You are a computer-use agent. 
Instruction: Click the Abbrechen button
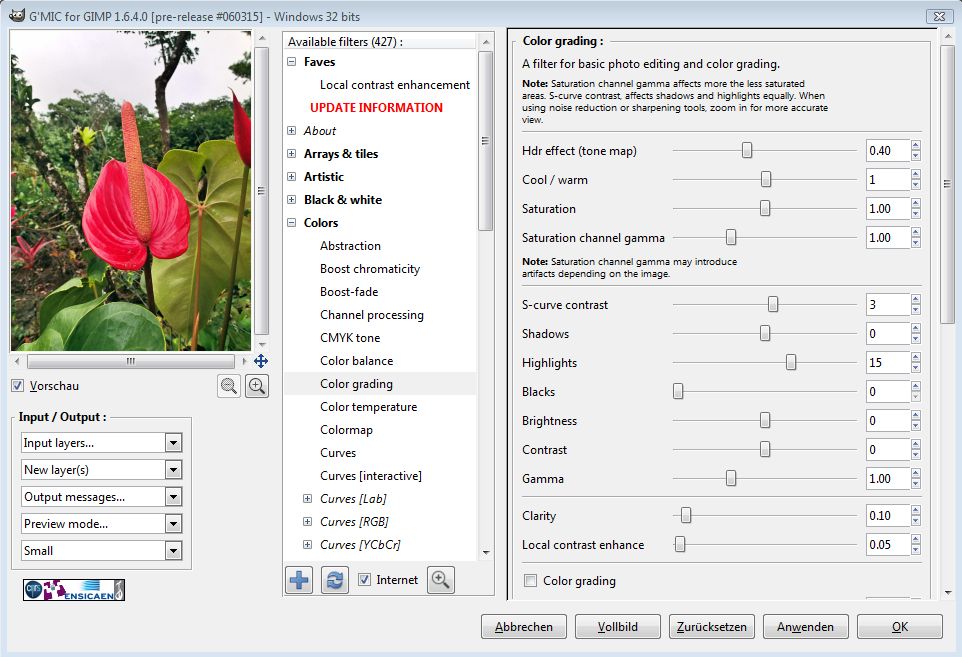pos(523,626)
